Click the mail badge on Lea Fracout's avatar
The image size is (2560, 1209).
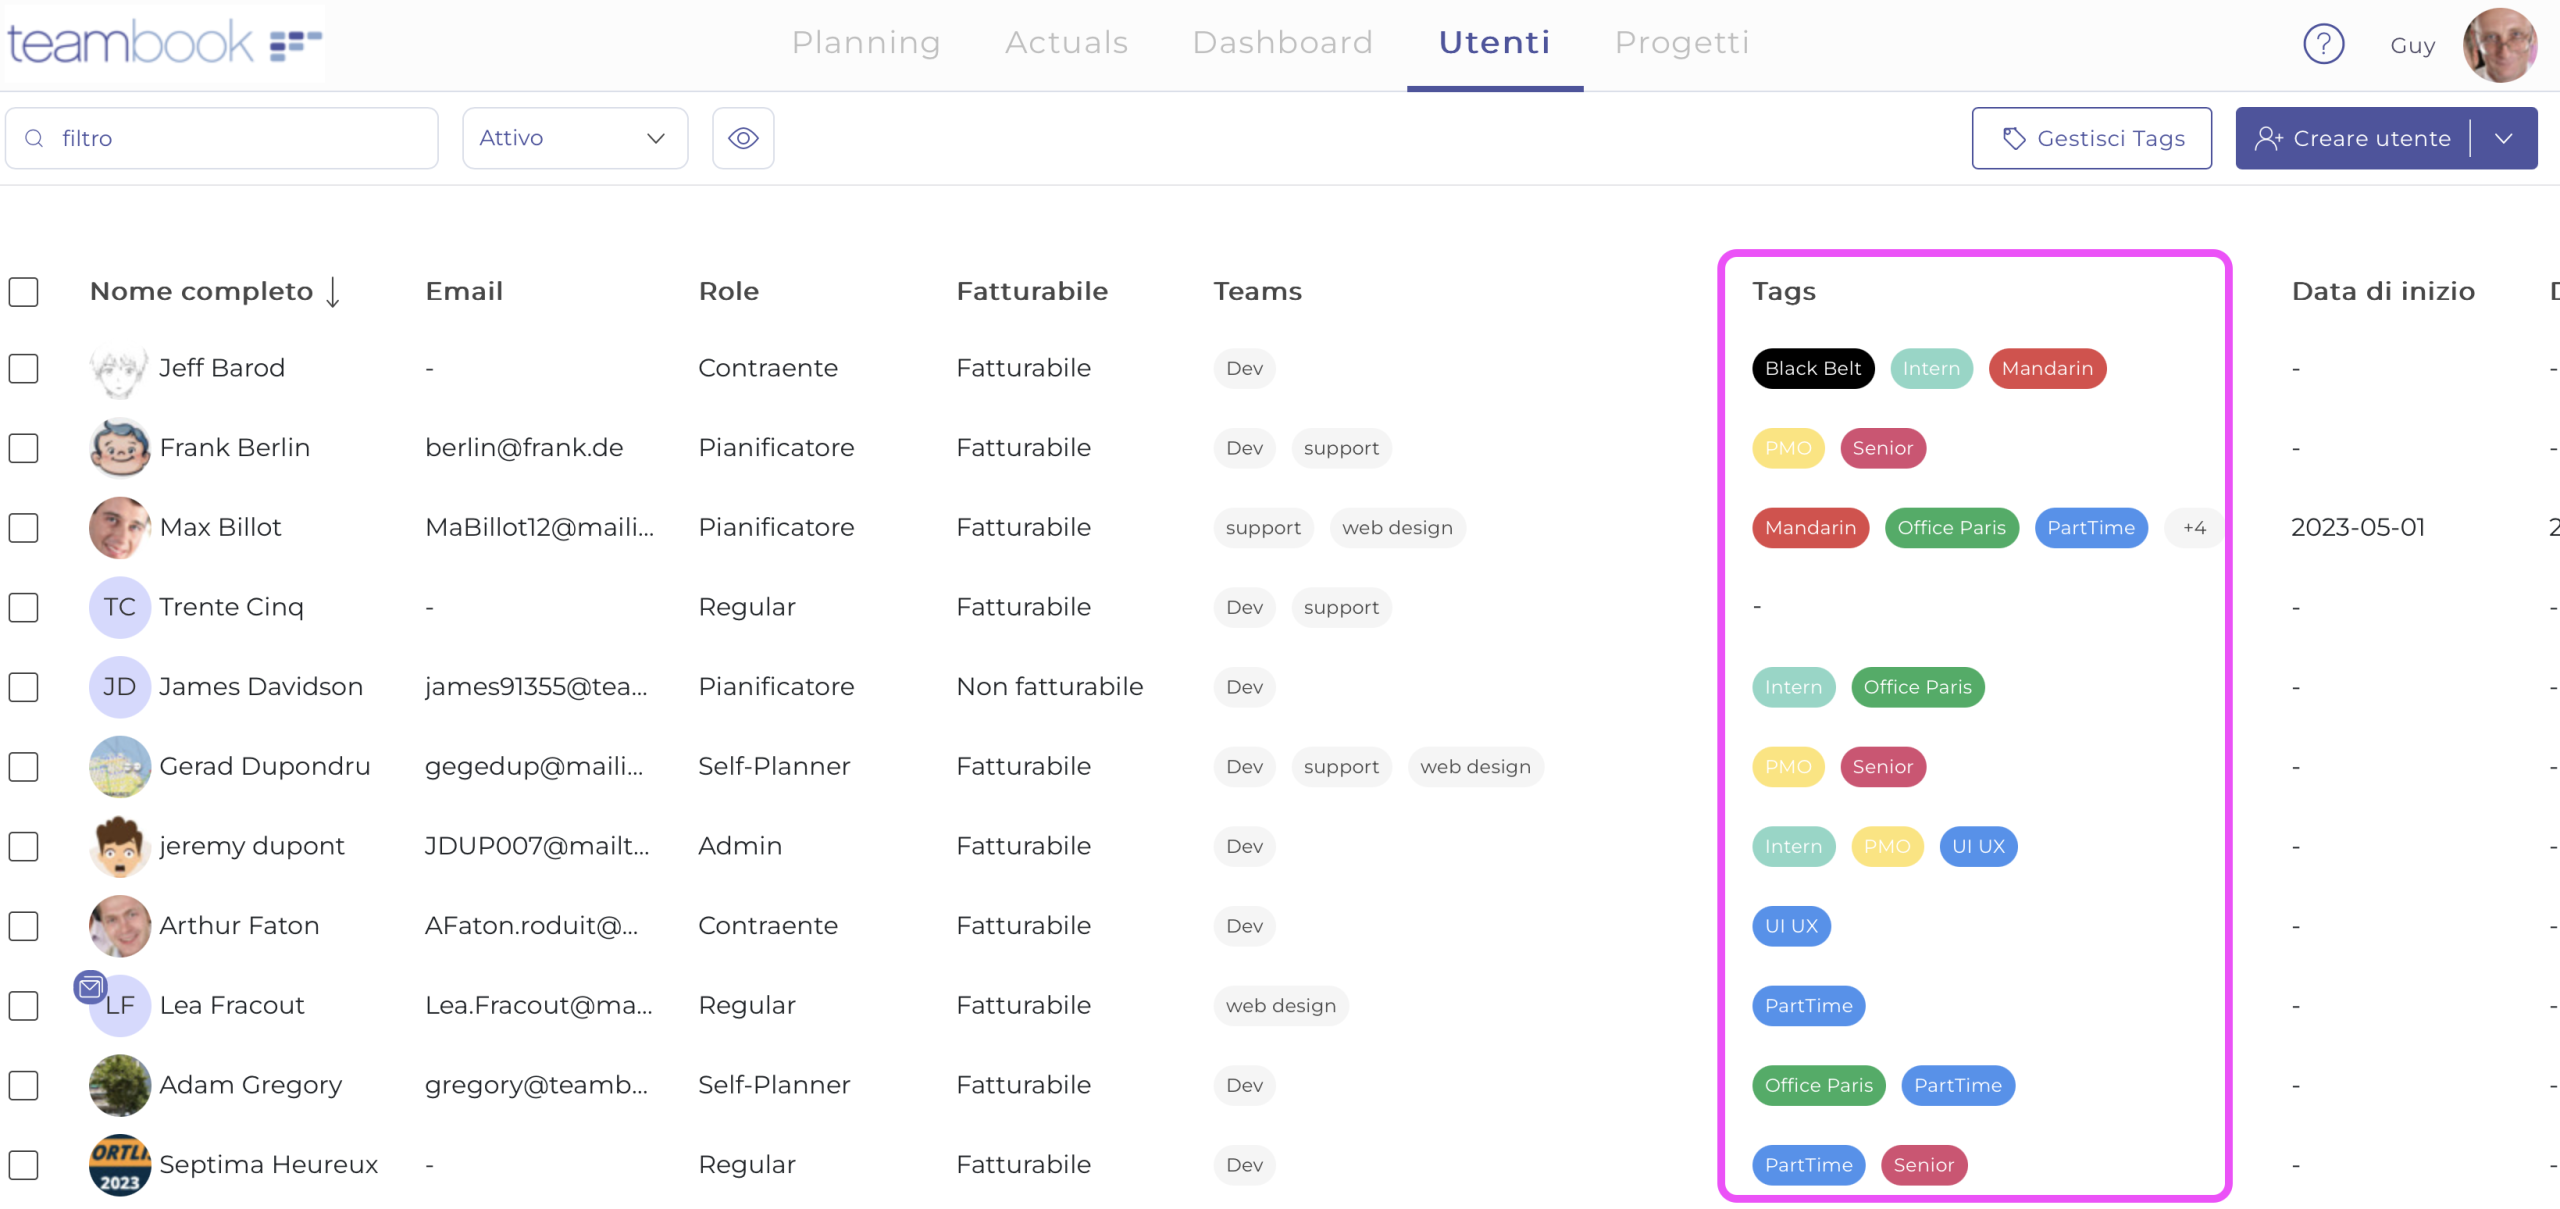pyautogui.click(x=90, y=988)
